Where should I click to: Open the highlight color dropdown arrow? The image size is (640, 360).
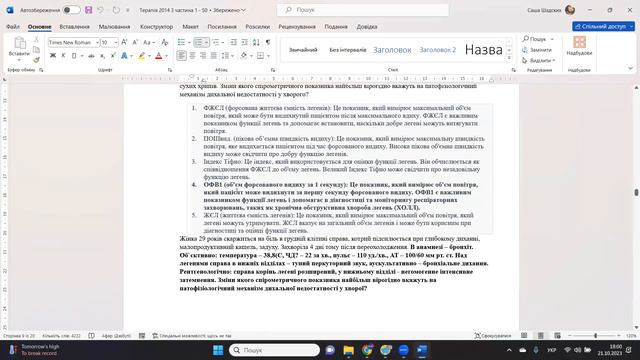(149, 56)
